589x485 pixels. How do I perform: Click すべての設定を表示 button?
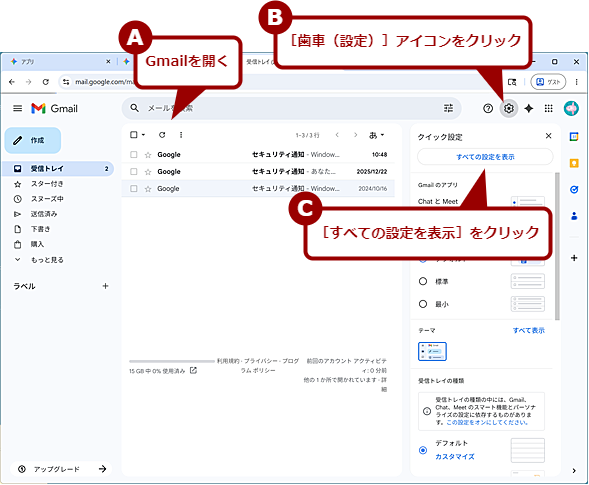tap(485, 157)
